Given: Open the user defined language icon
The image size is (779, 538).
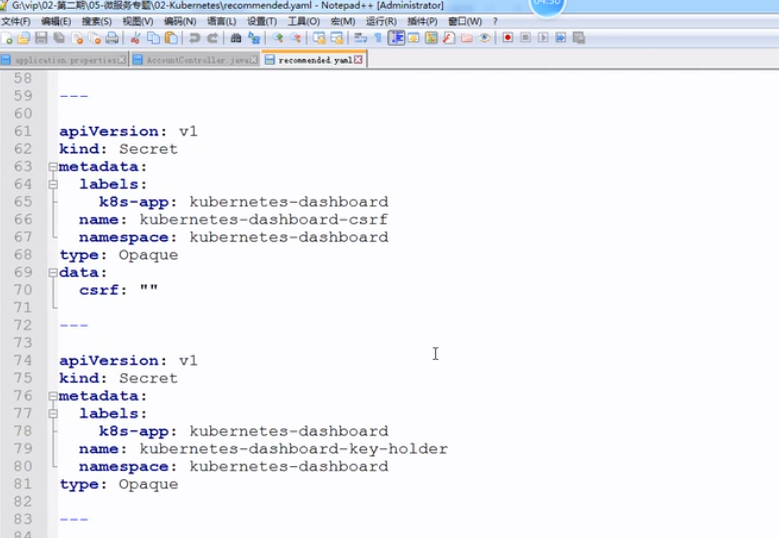Looking at the screenshot, I should point(413,38).
